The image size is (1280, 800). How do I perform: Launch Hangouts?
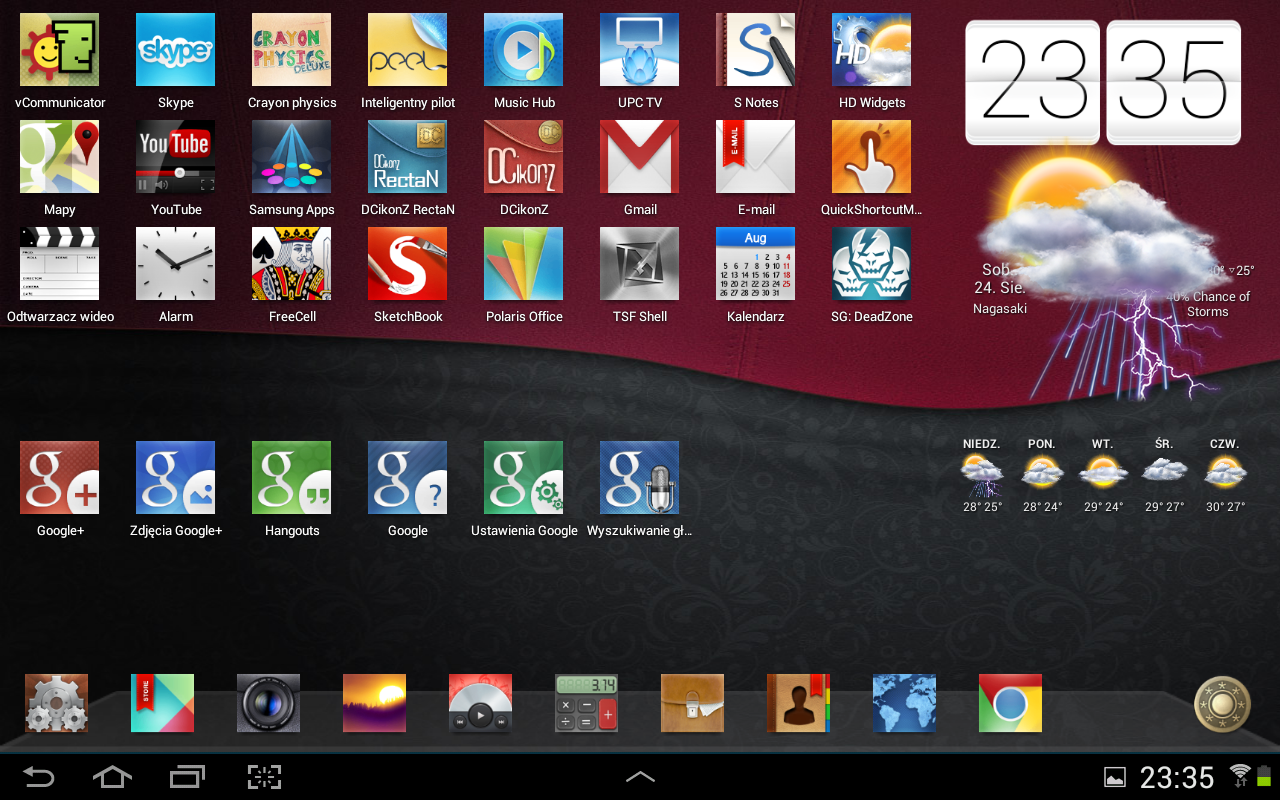292,478
